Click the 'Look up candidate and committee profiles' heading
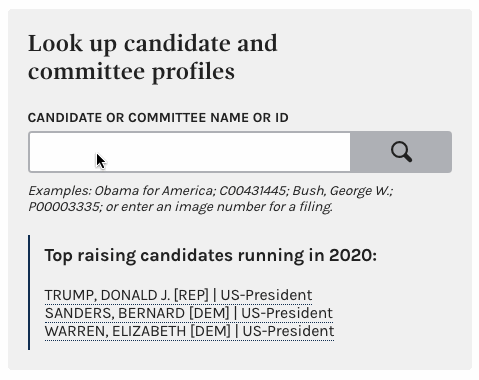The image size is (479, 380). click(153, 57)
